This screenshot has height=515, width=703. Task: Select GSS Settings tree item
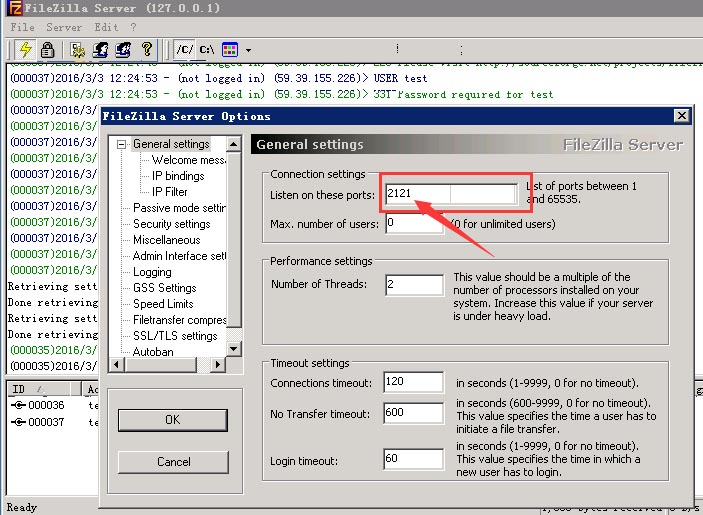pos(165,288)
